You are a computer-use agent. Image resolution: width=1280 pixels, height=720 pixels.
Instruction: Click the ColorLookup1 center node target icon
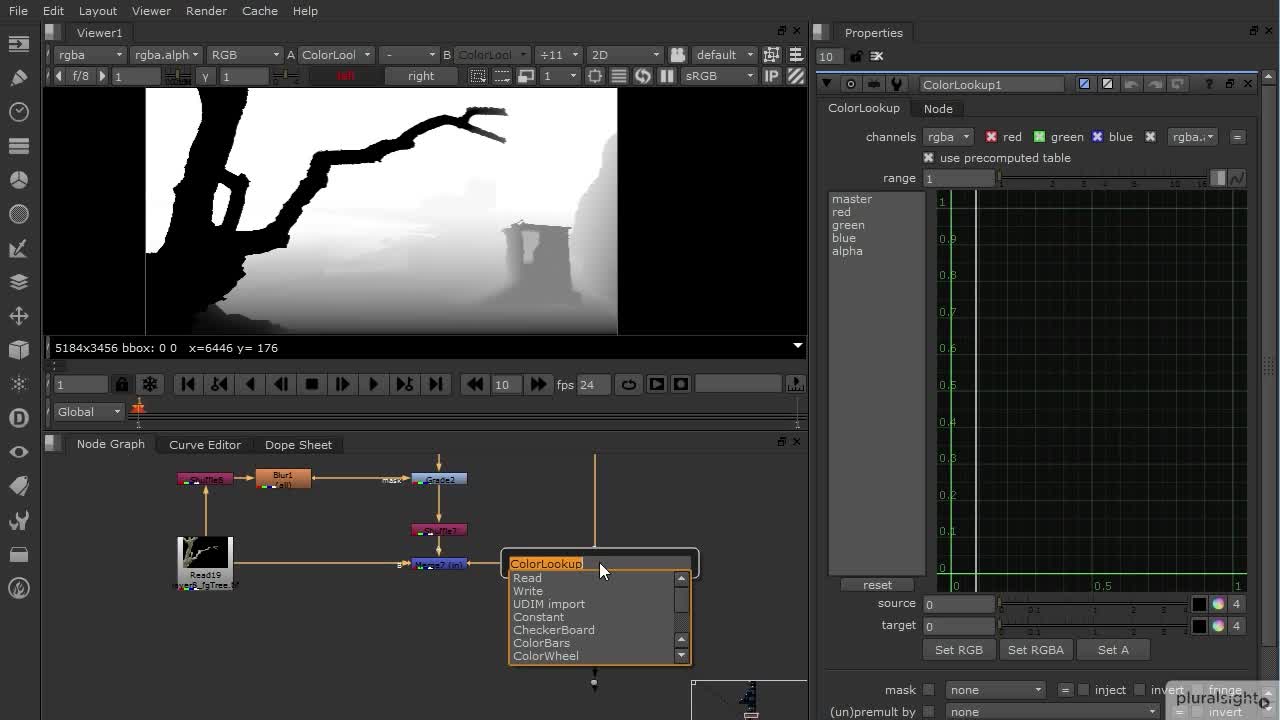pyautogui.click(x=850, y=84)
